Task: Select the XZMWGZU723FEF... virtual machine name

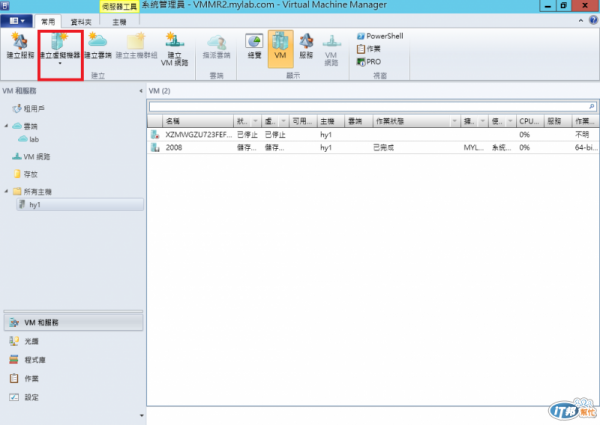Action: [198, 134]
